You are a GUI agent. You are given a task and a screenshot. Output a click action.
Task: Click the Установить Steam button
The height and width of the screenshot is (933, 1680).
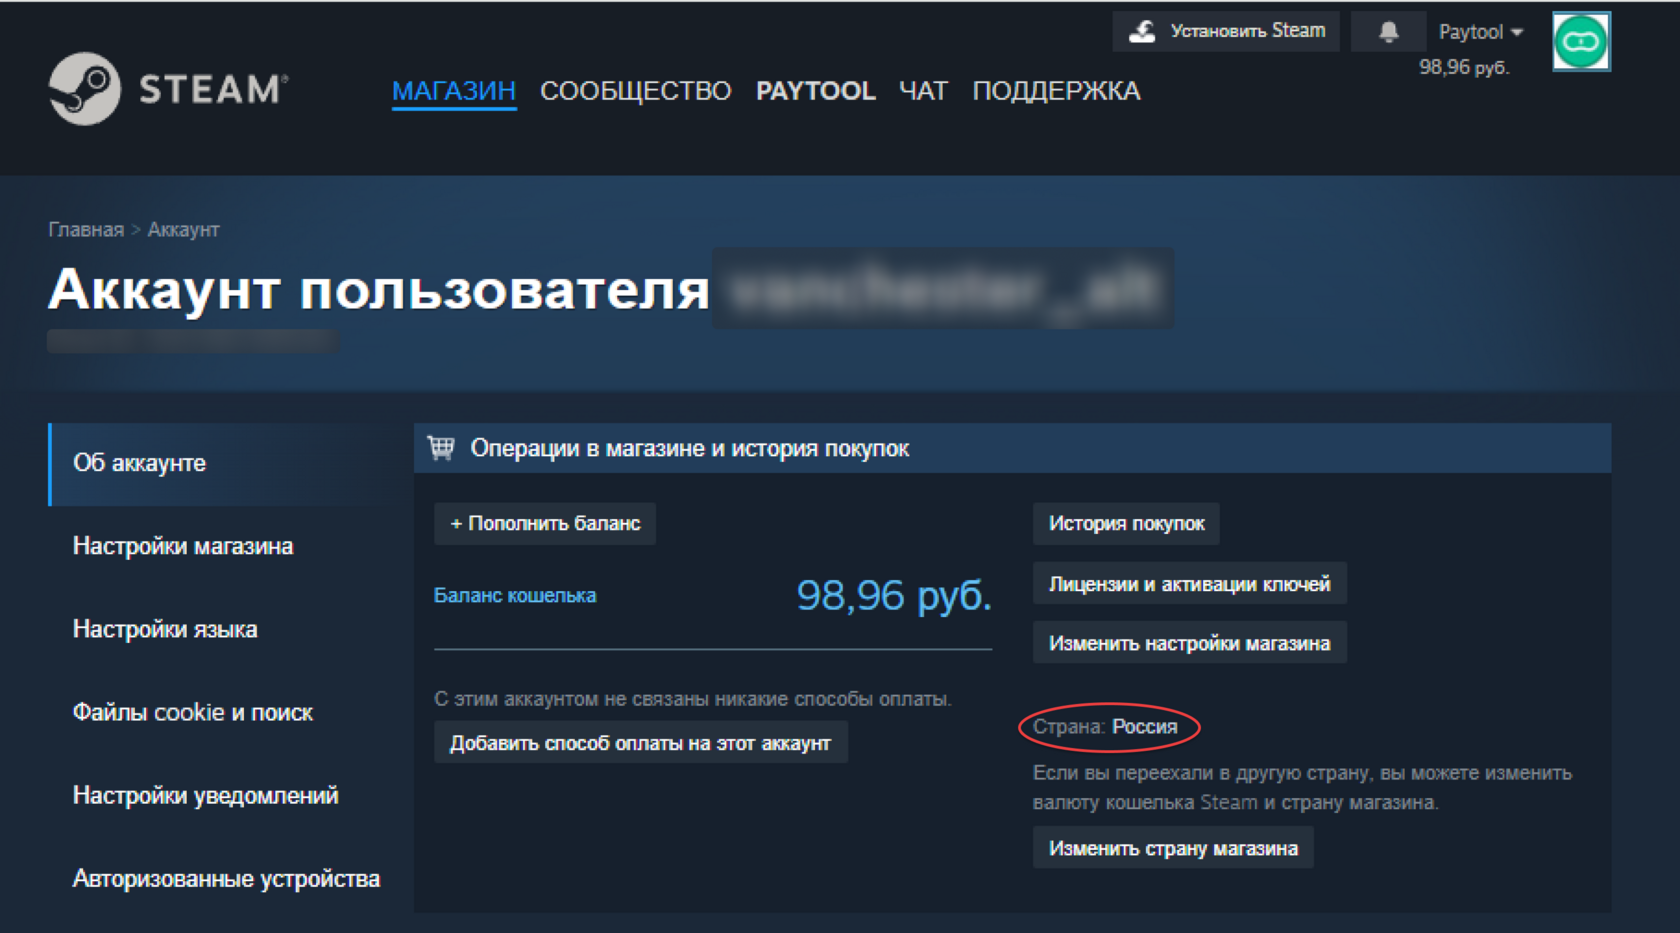[x=1226, y=31]
